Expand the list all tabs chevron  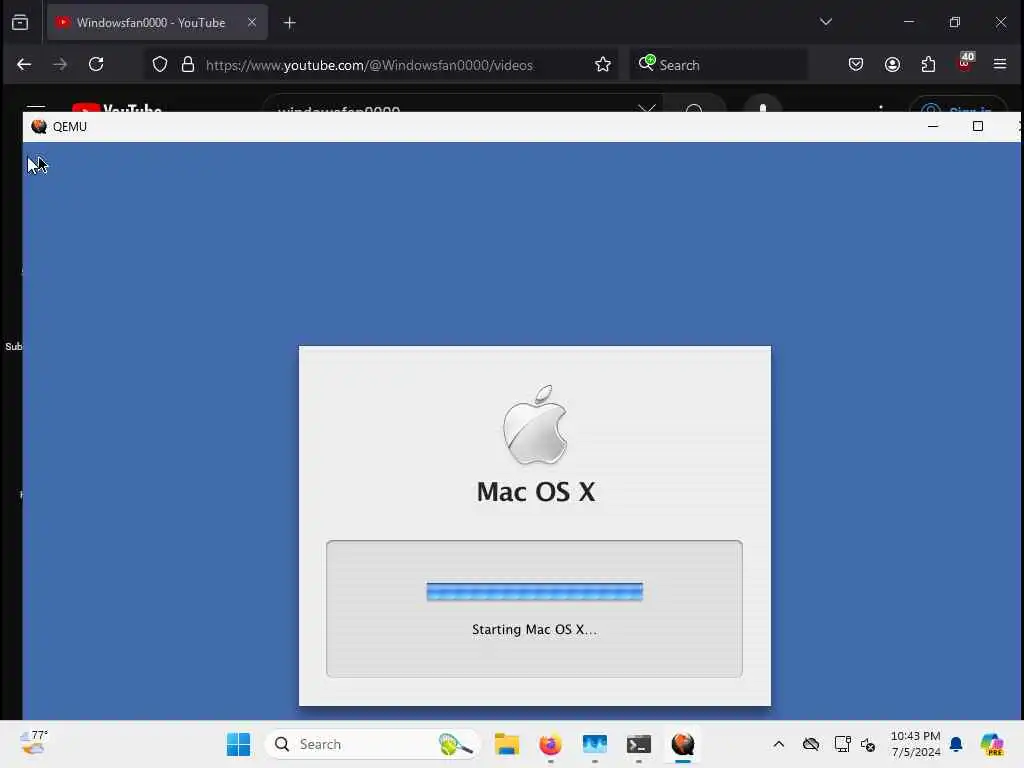825,22
